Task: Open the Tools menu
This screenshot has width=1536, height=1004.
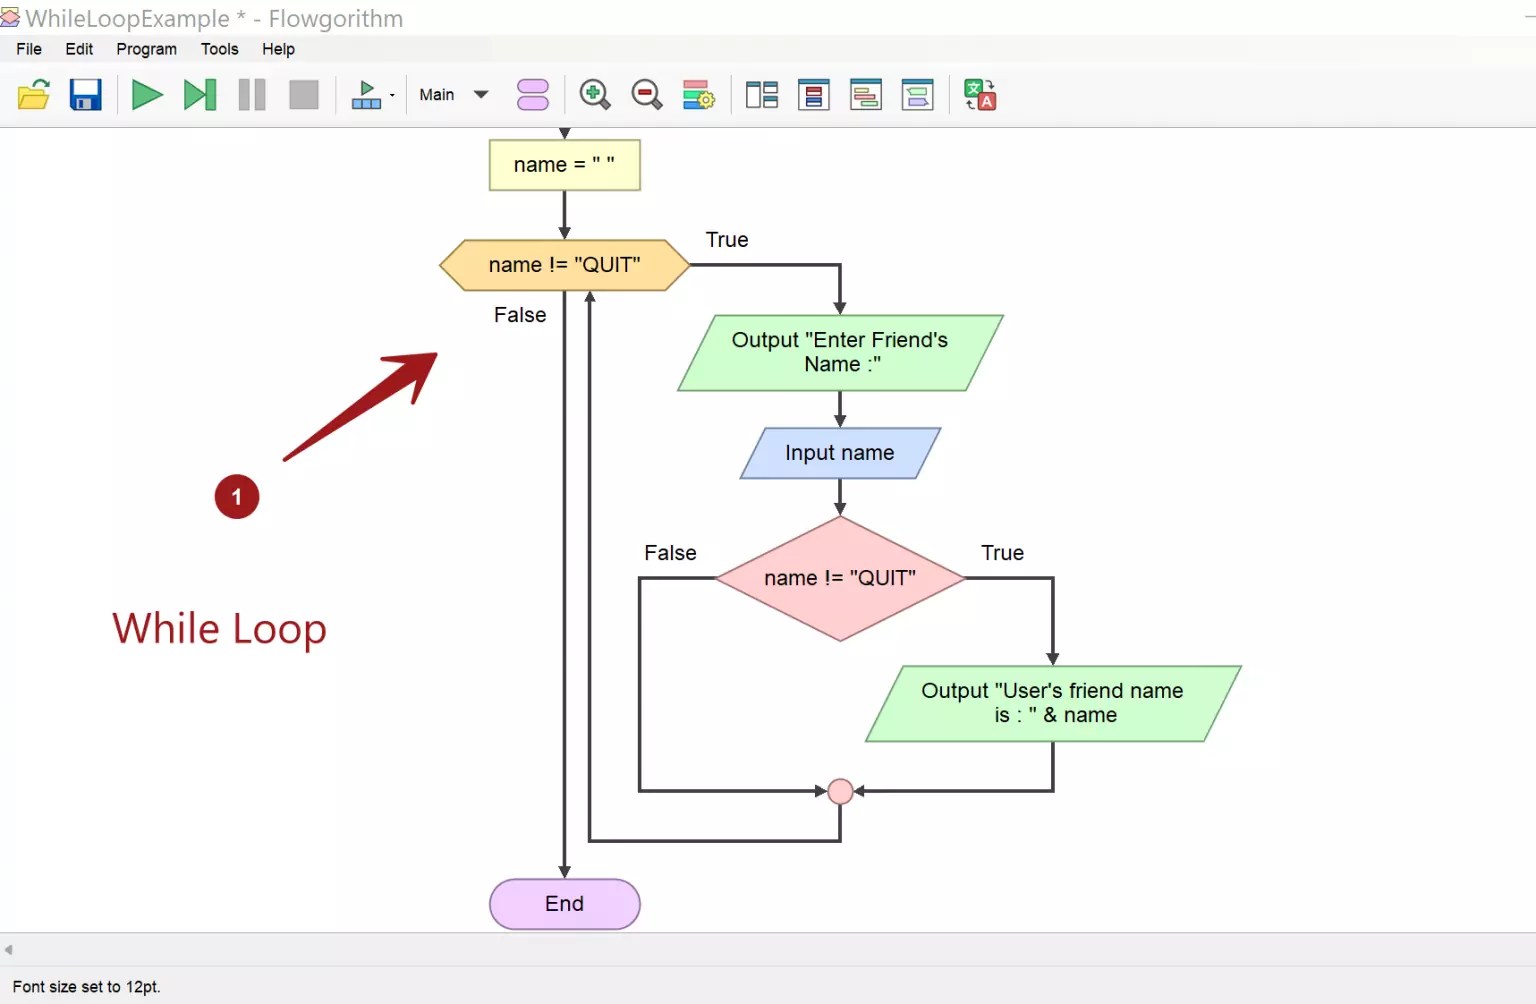Action: [x=219, y=49]
